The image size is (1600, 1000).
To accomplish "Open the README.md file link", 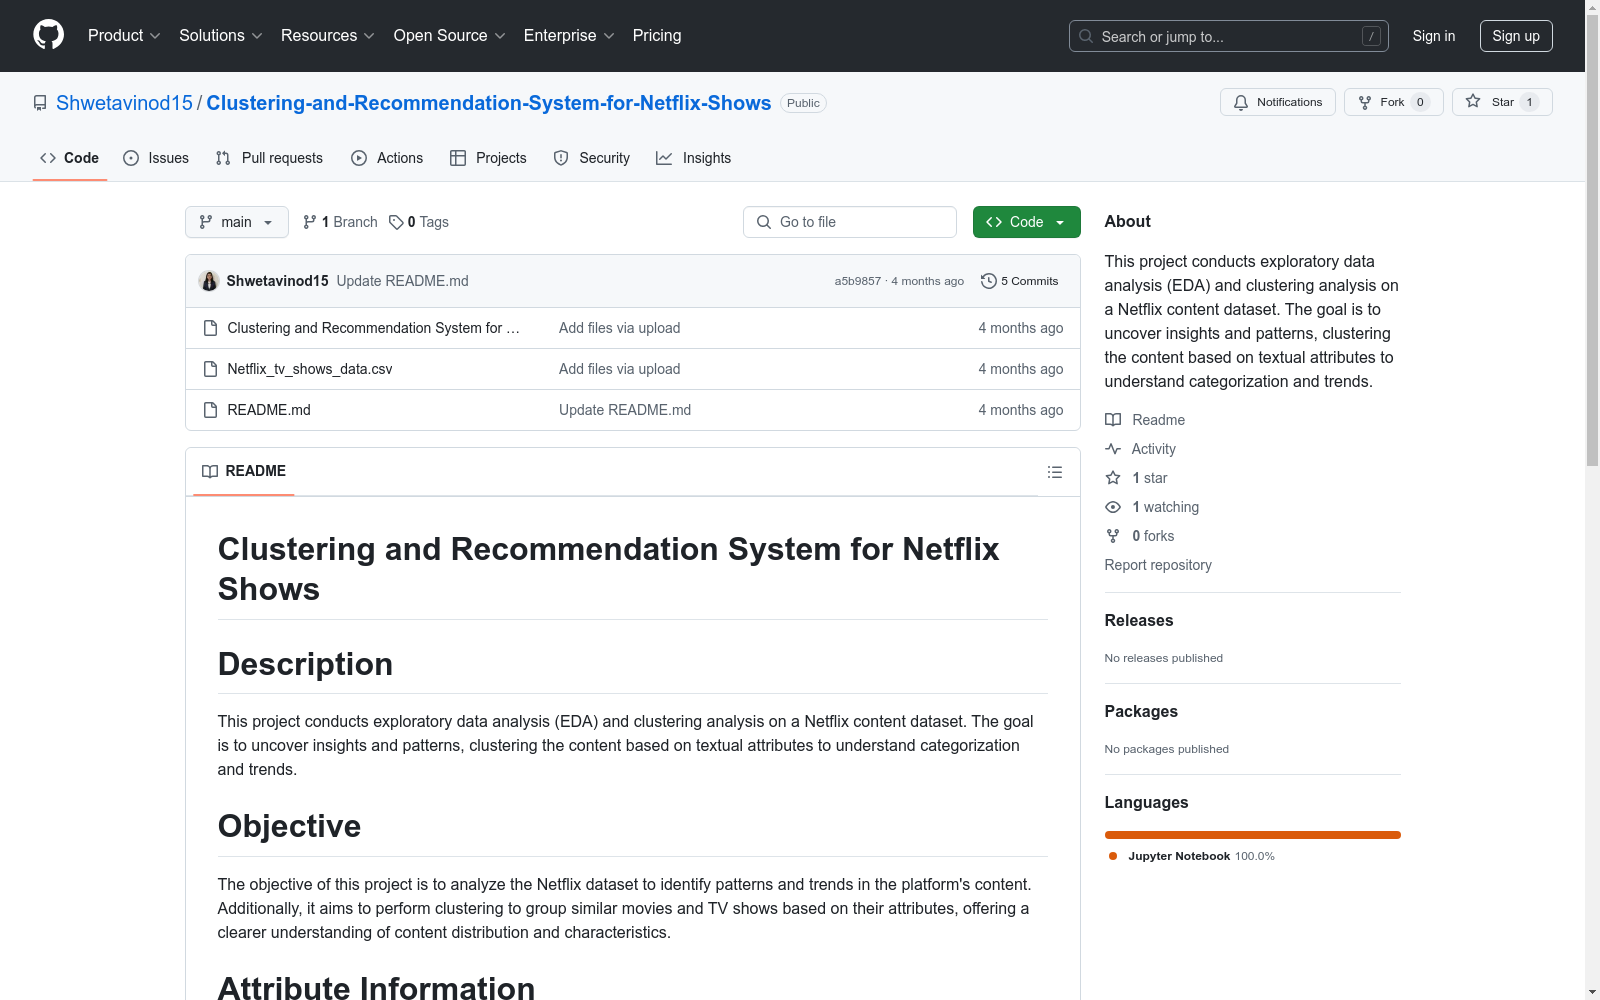I will click(269, 410).
